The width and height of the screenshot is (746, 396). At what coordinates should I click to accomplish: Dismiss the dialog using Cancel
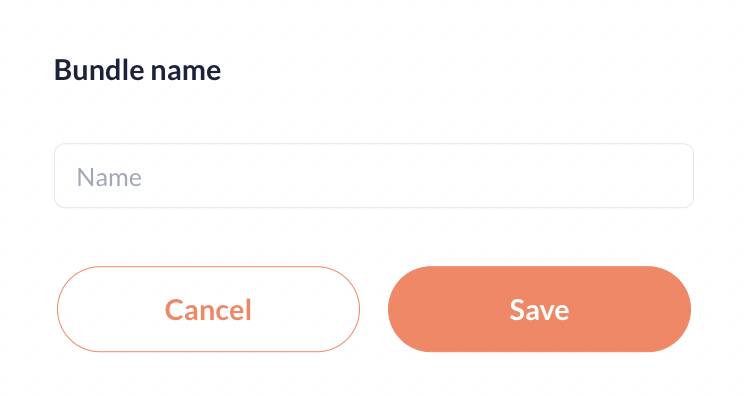[x=208, y=309]
